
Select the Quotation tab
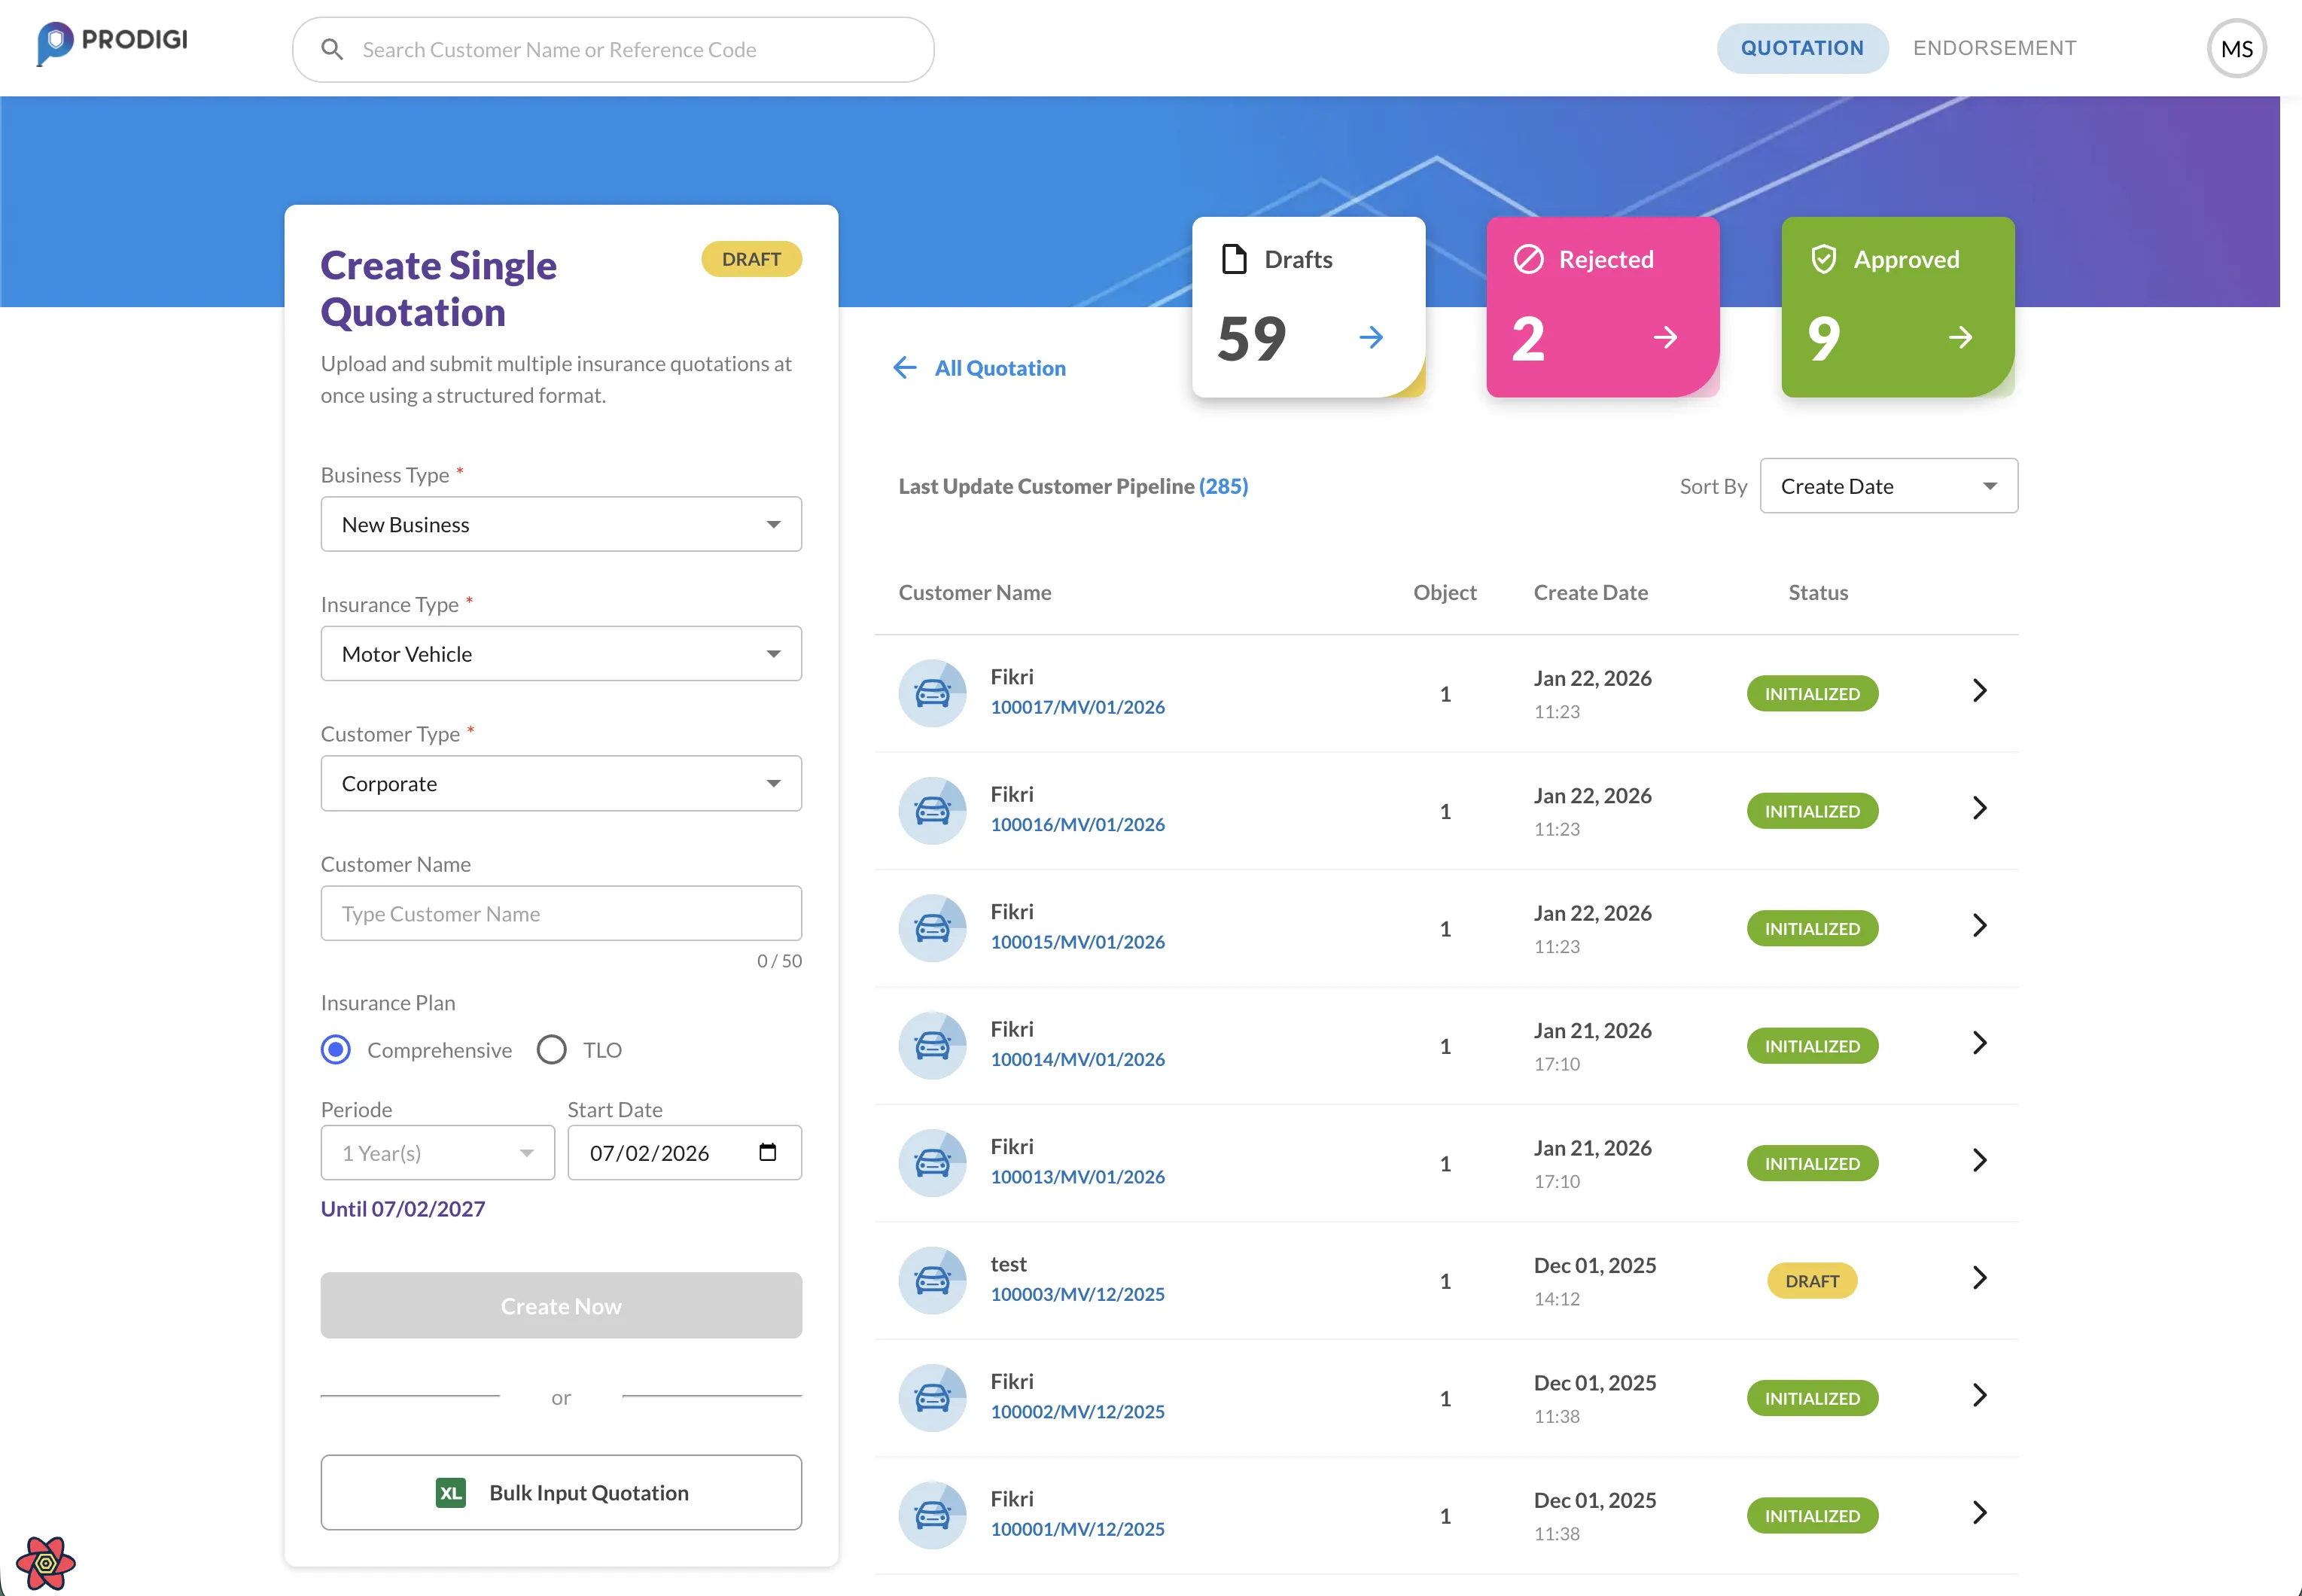point(1801,48)
